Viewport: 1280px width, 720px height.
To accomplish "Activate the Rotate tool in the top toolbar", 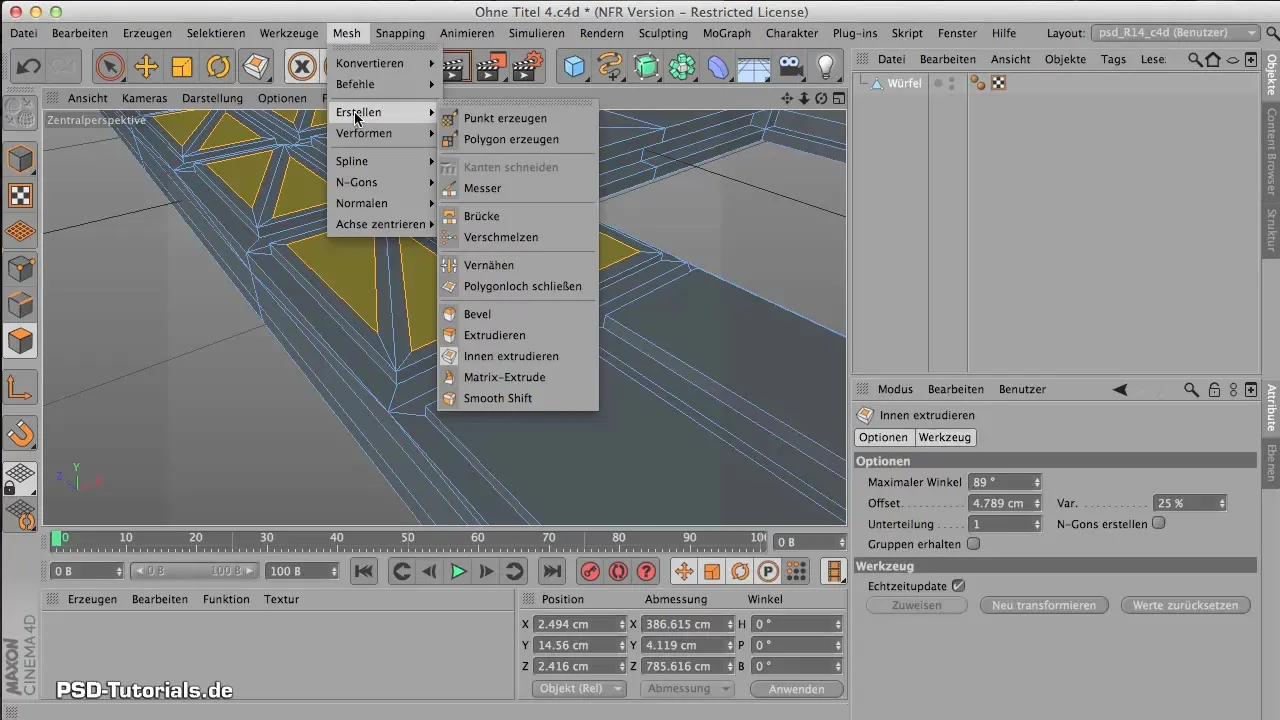I will click(x=218, y=67).
